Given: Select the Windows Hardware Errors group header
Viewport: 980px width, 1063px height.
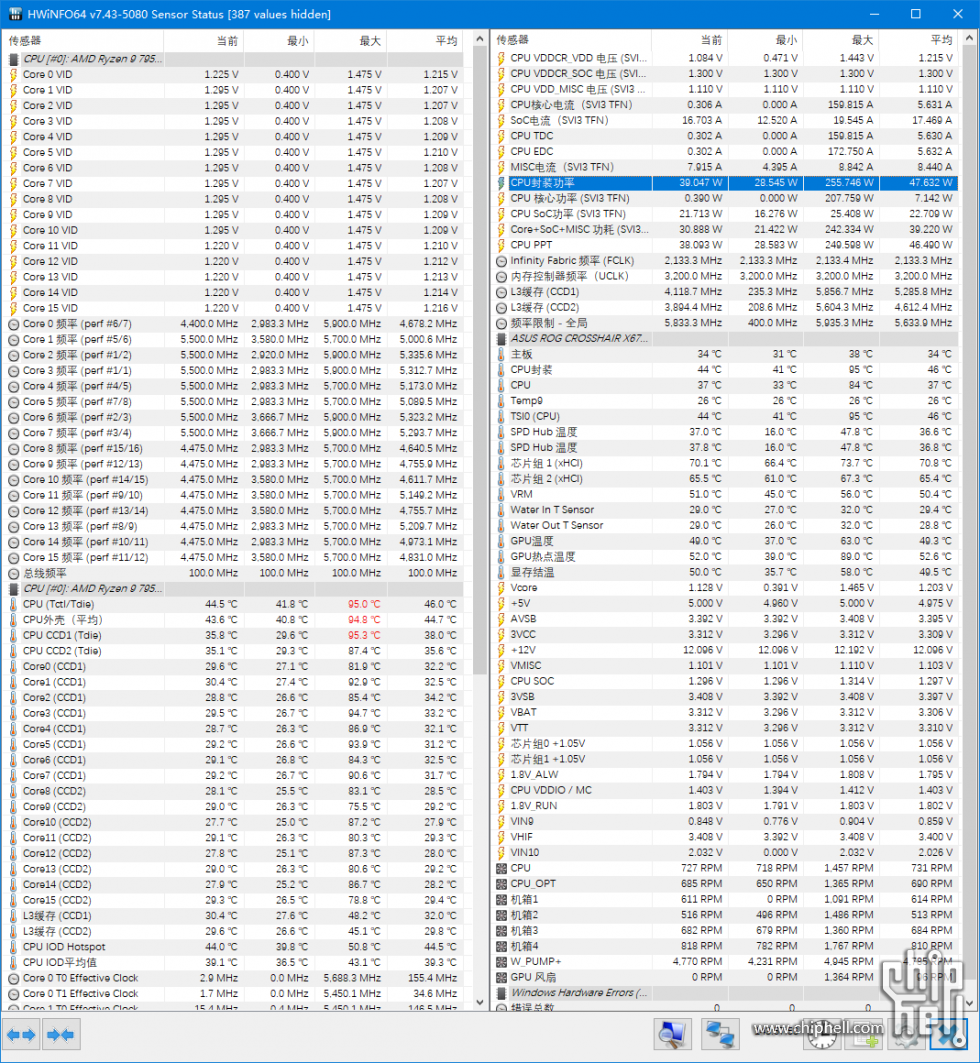Looking at the screenshot, I should pyautogui.click(x=725, y=993).
